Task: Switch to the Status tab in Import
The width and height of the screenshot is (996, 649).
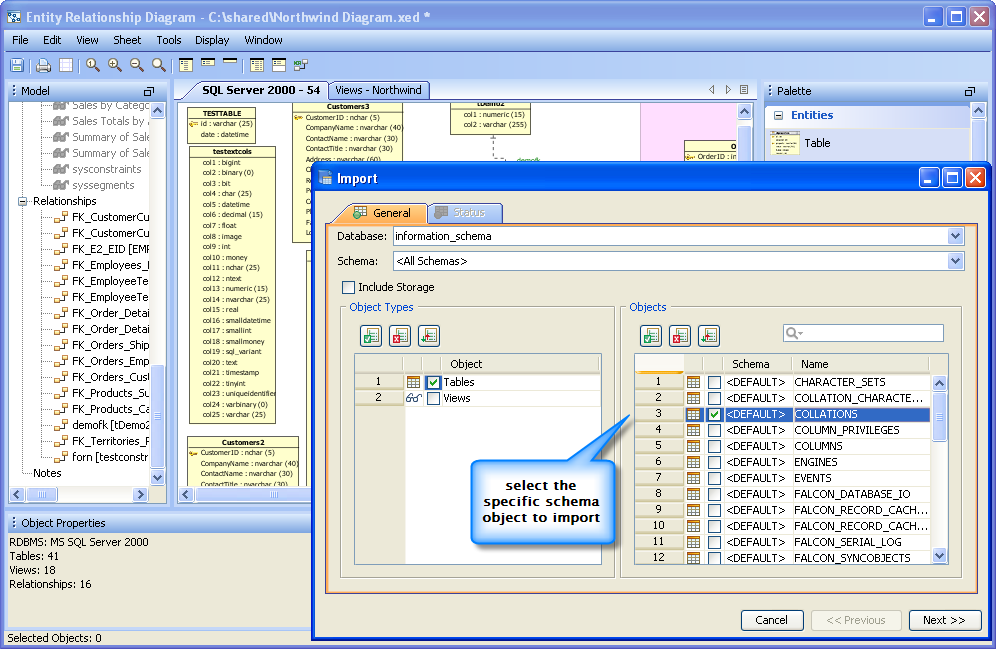Action: [x=465, y=213]
